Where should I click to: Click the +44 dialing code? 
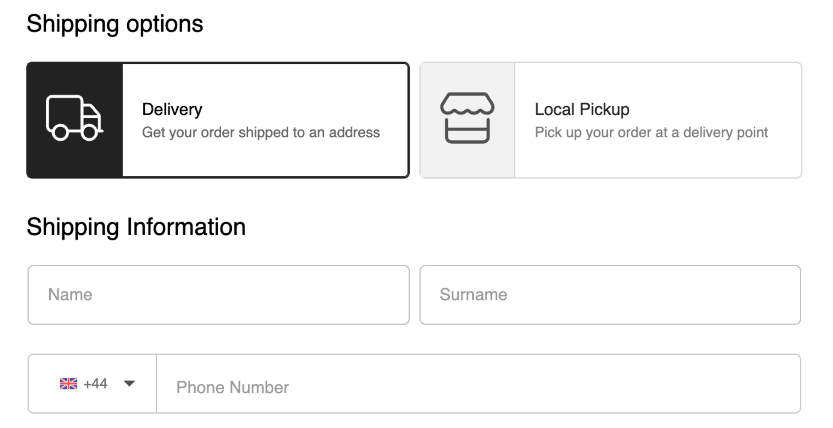click(95, 384)
